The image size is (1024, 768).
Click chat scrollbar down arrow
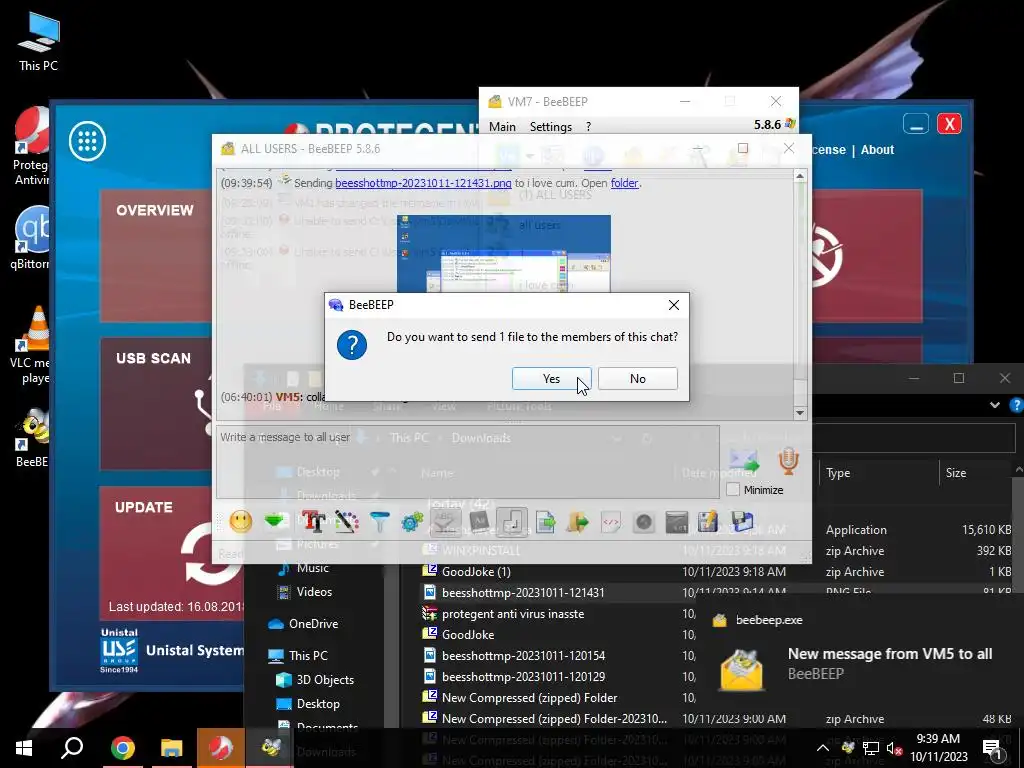(x=799, y=412)
